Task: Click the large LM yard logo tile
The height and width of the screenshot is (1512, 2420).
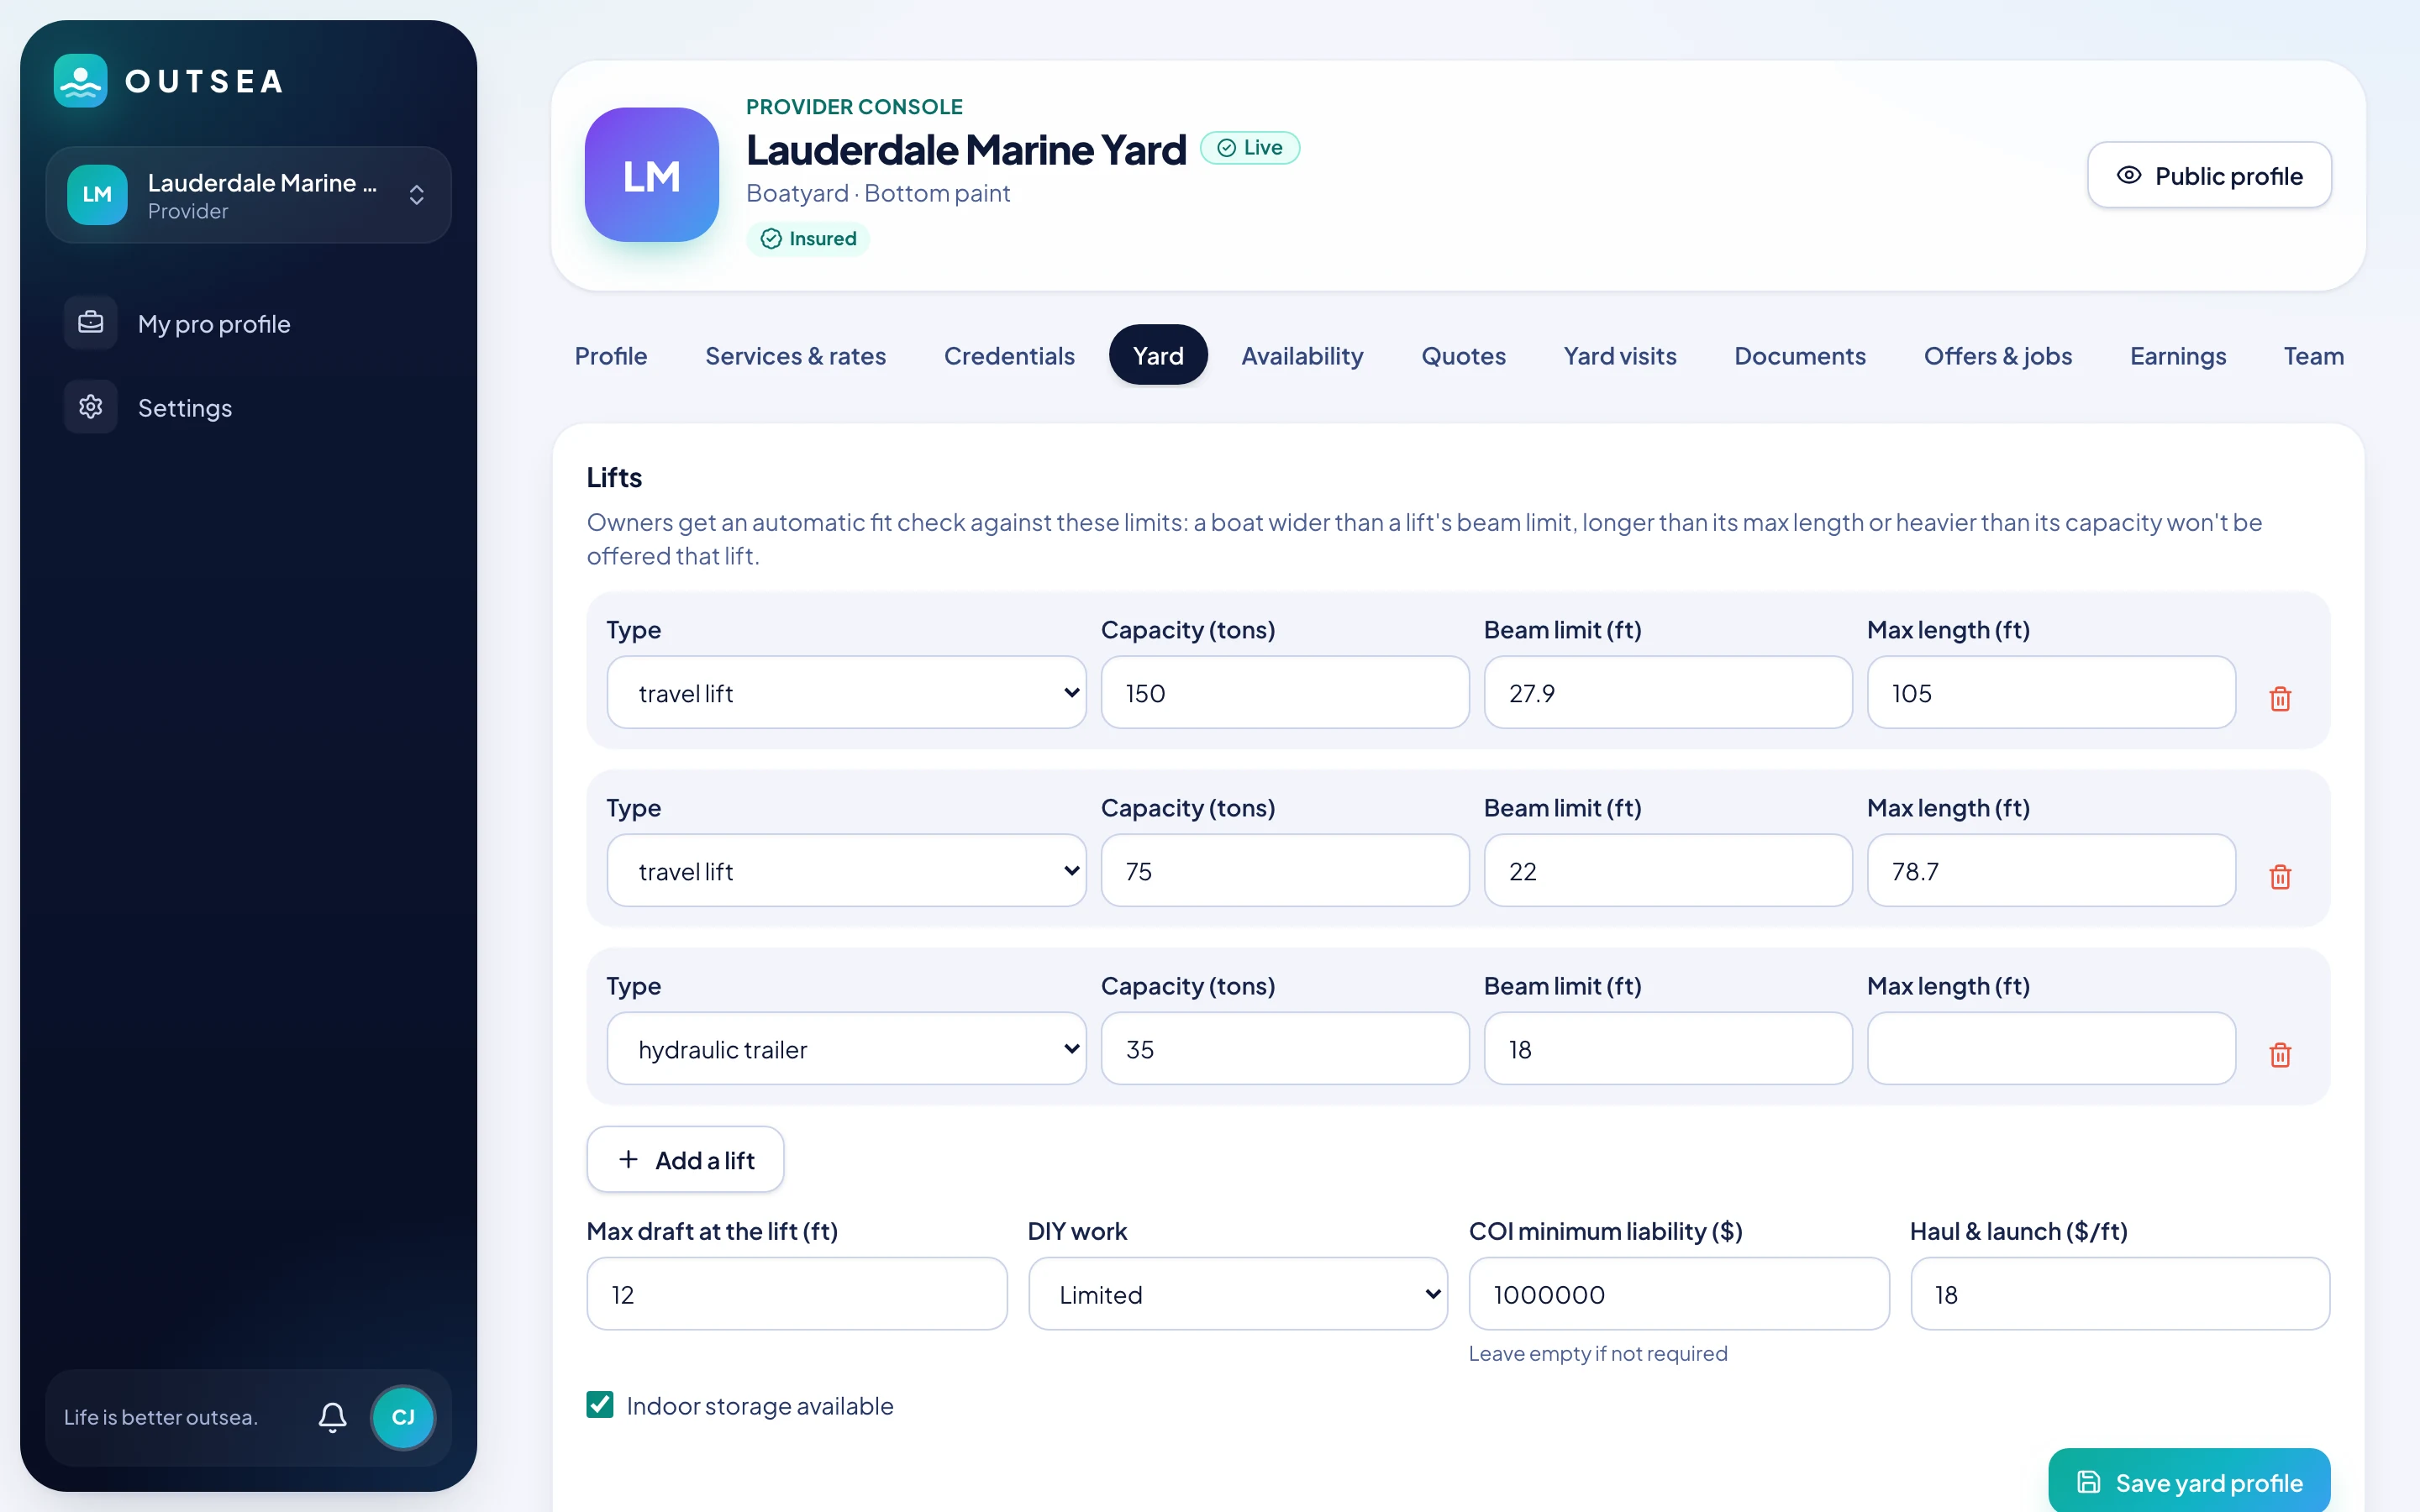Action: pos(651,175)
